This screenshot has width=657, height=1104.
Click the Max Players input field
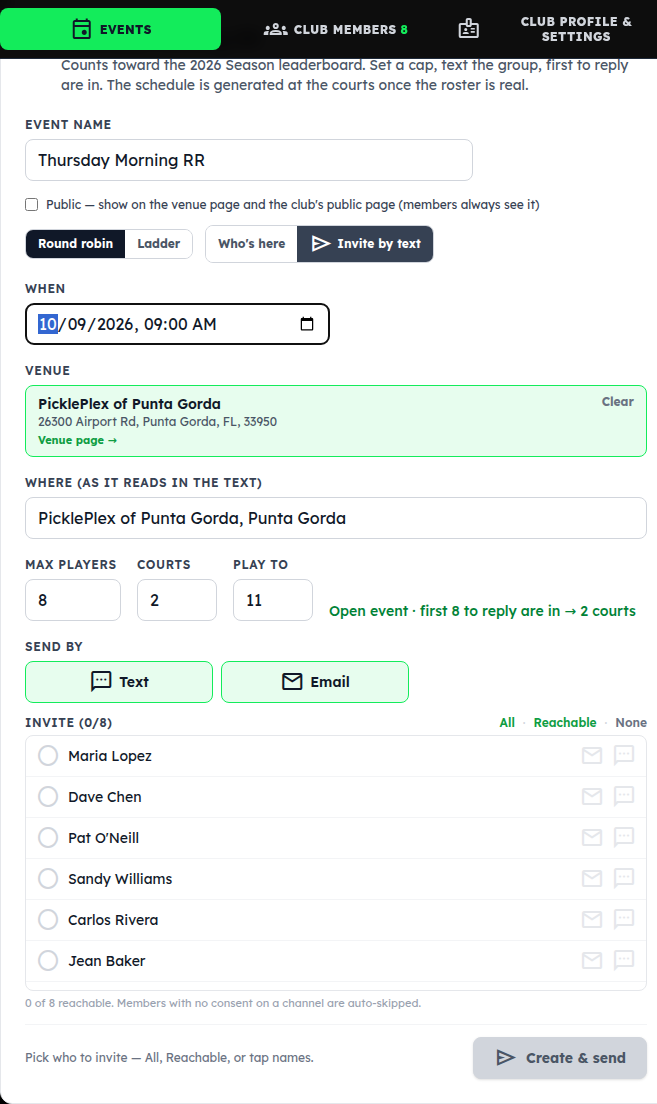click(73, 600)
